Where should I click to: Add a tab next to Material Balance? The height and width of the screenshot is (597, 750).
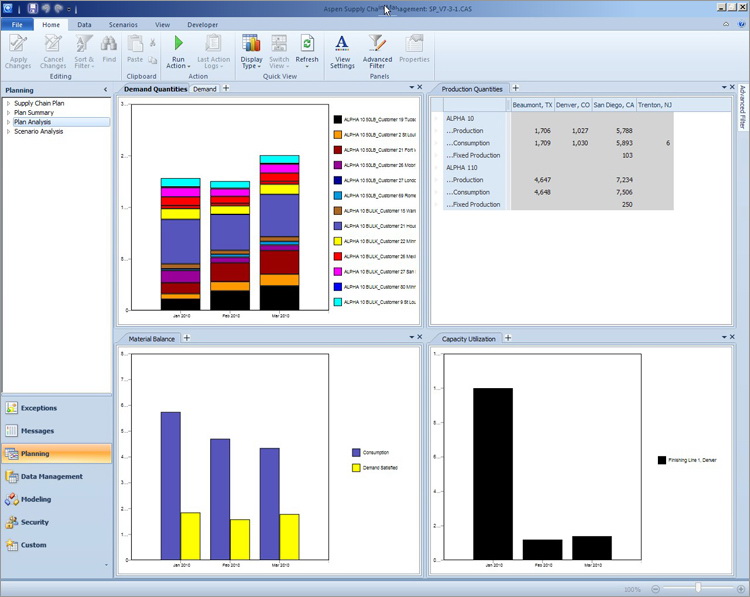point(187,338)
